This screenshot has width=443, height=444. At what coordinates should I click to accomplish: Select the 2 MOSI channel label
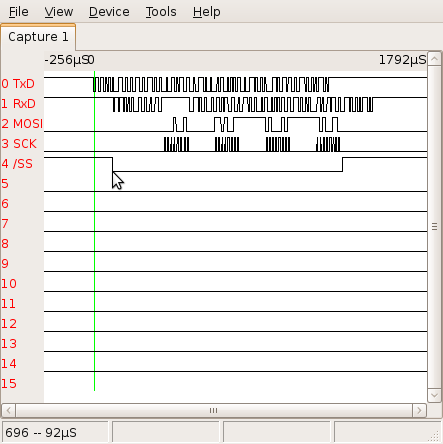coord(22,124)
